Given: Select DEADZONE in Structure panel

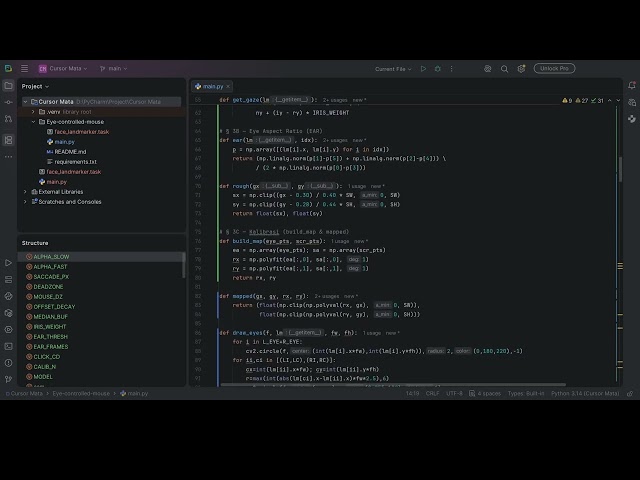Looking at the screenshot, I should [x=48, y=287].
